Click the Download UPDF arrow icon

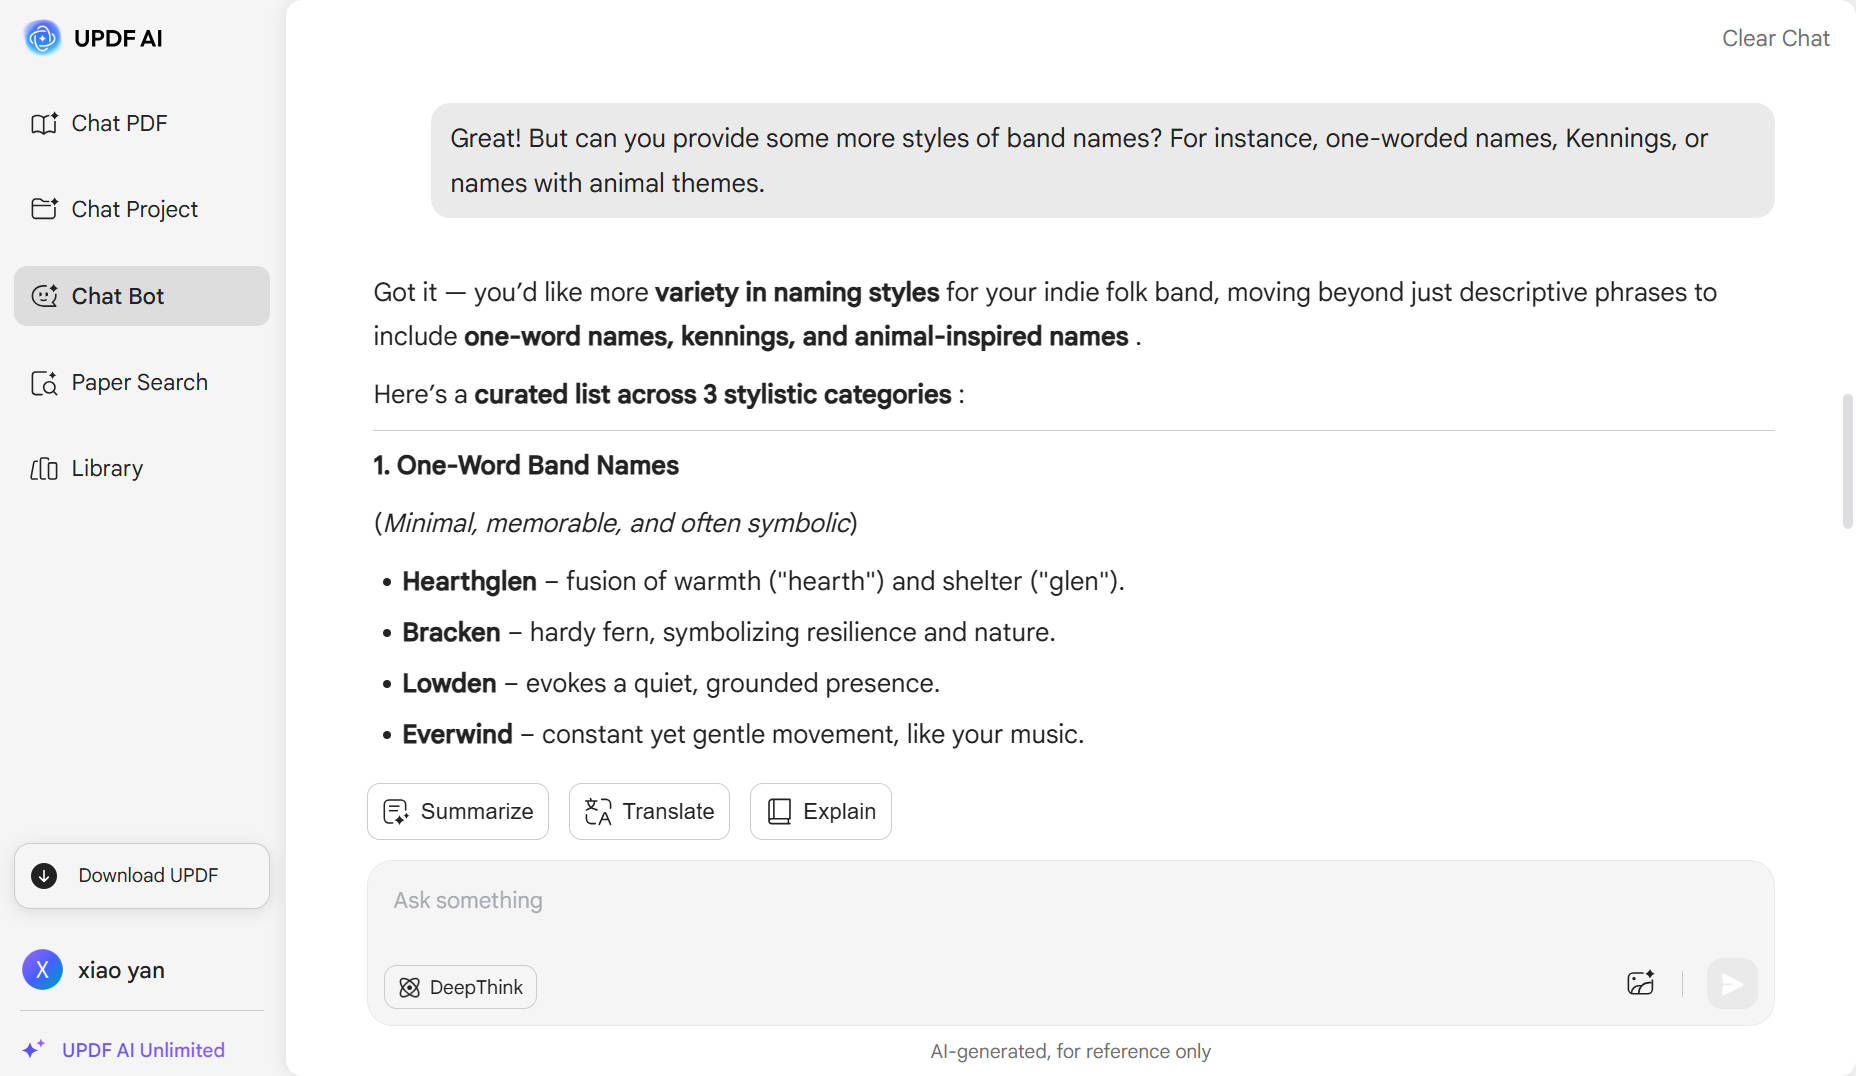click(44, 876)
